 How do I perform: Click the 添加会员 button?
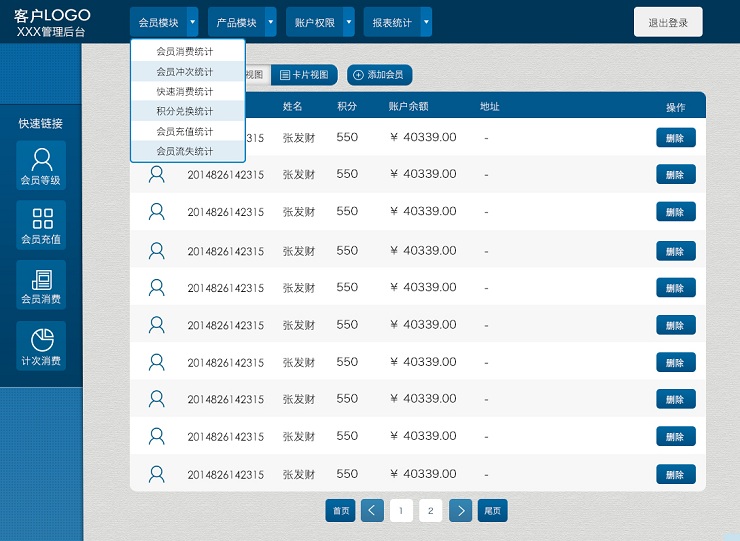tap(379, 75)
